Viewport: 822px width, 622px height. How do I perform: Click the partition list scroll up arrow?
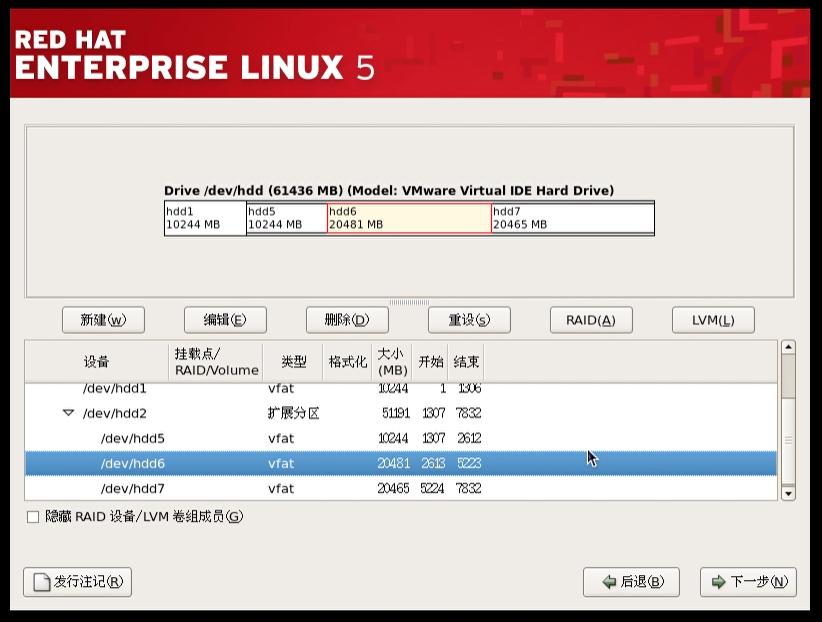click(x=788, y=347)
